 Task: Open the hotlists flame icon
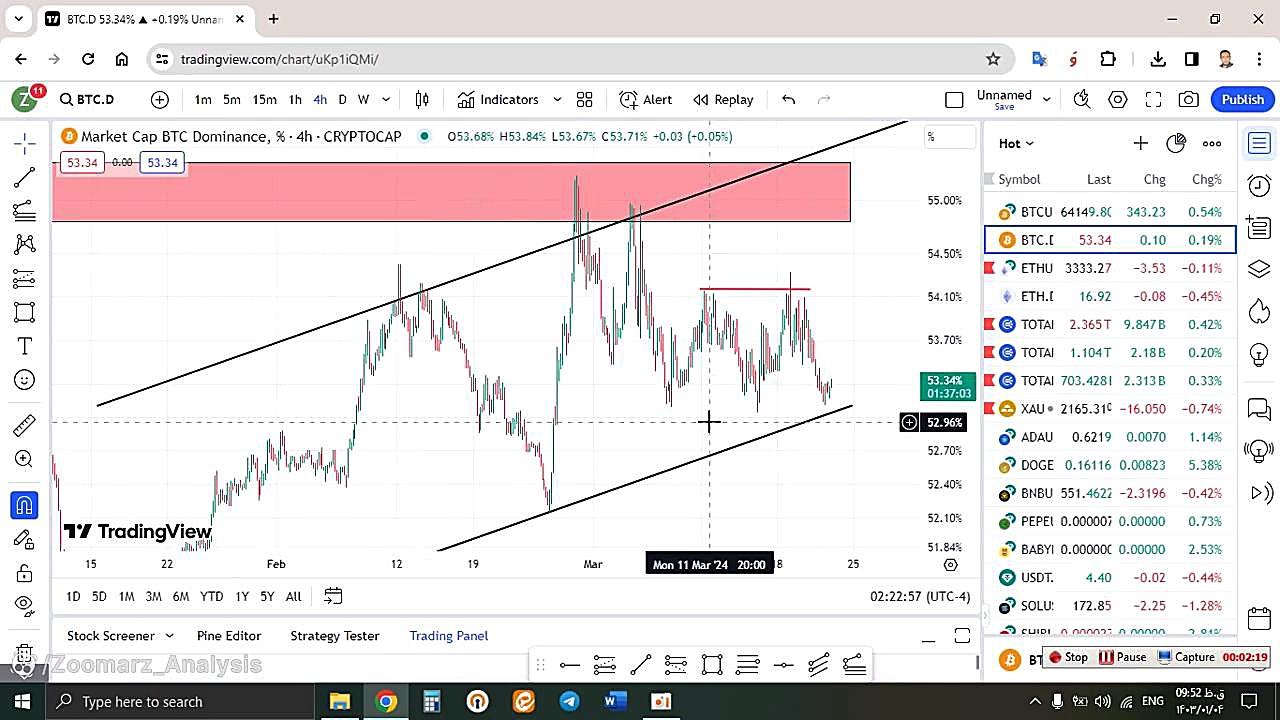coord(1259,311)
